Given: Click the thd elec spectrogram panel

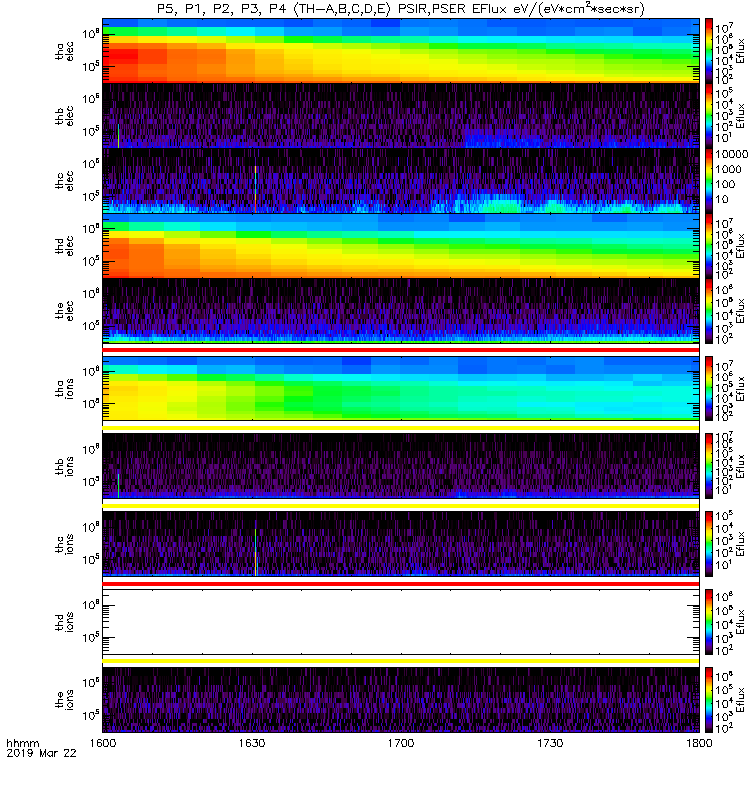Looking at the screenshot, I should [401, 245].
